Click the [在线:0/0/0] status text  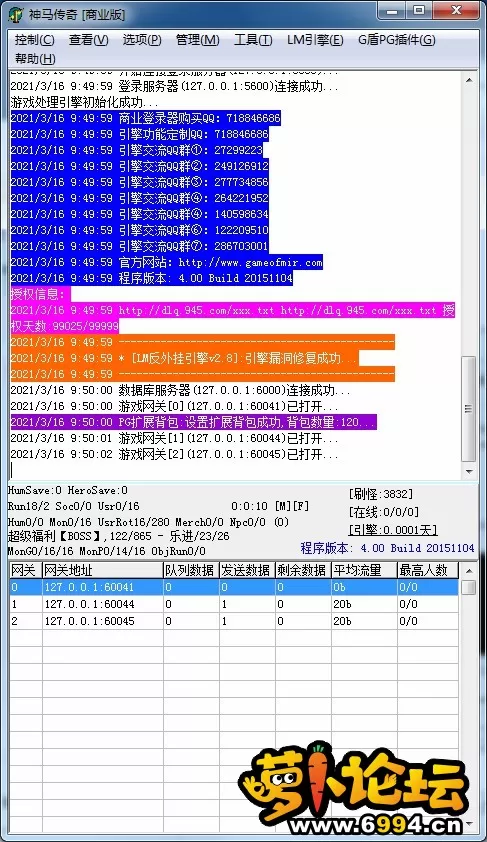(x=383, y=512)
